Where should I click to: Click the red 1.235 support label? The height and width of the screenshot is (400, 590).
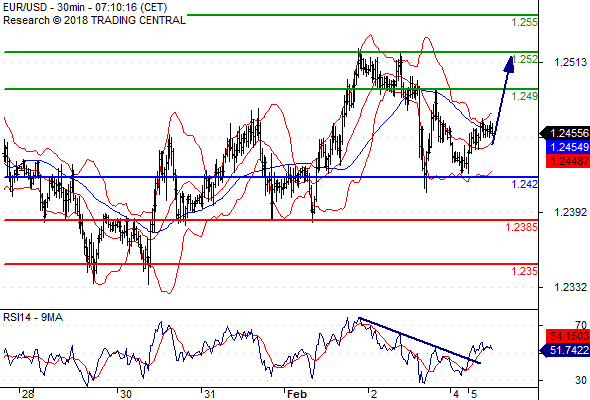pos(525,271)
